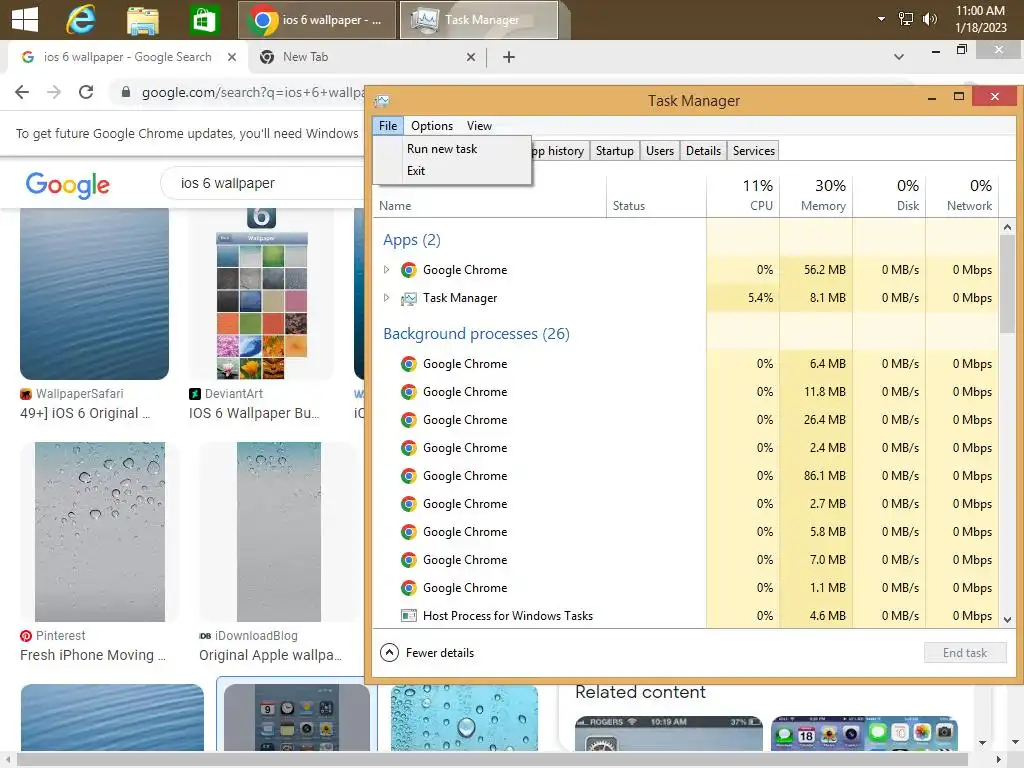This screenshot has height=768, width=1024.
Task: Sort processes by the Network column
Action: (x=963, y=197)
